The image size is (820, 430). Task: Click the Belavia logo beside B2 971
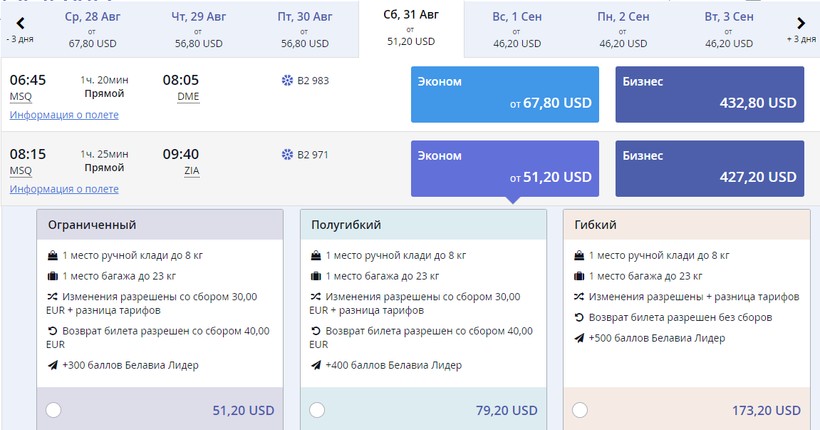pyautogui.click(x=288, y=155)
